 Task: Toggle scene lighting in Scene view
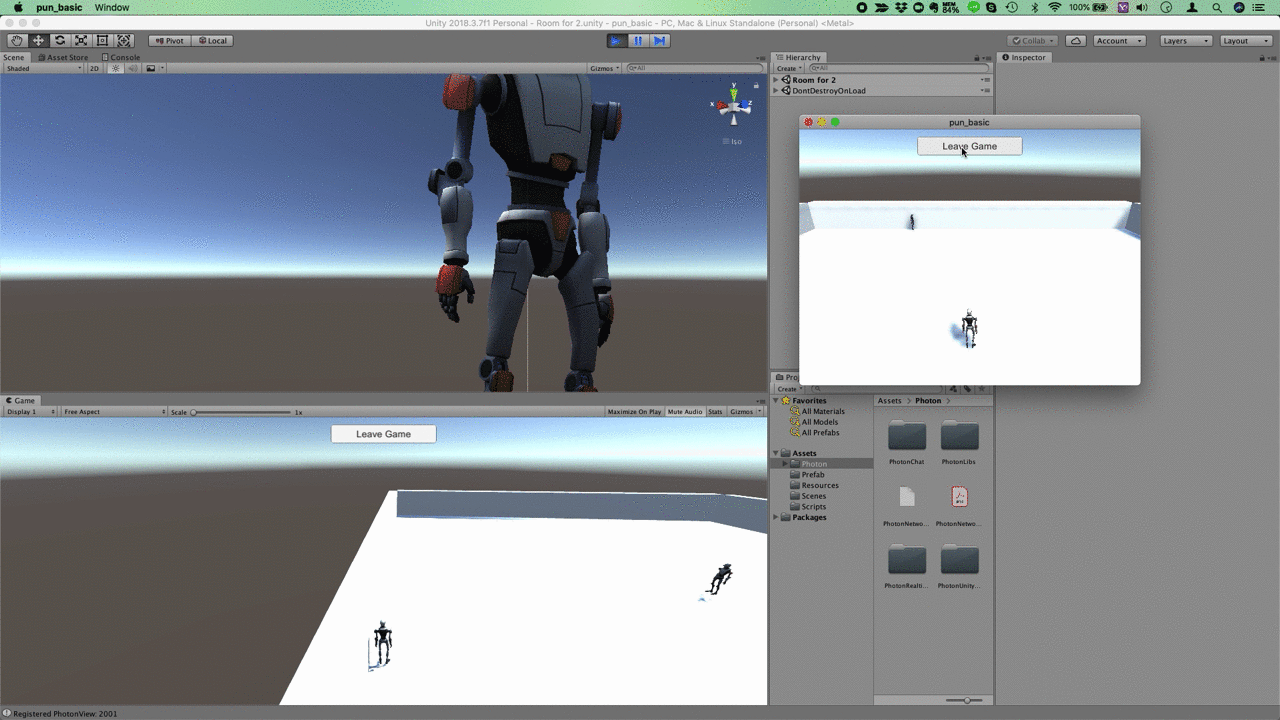click(115, 68)
